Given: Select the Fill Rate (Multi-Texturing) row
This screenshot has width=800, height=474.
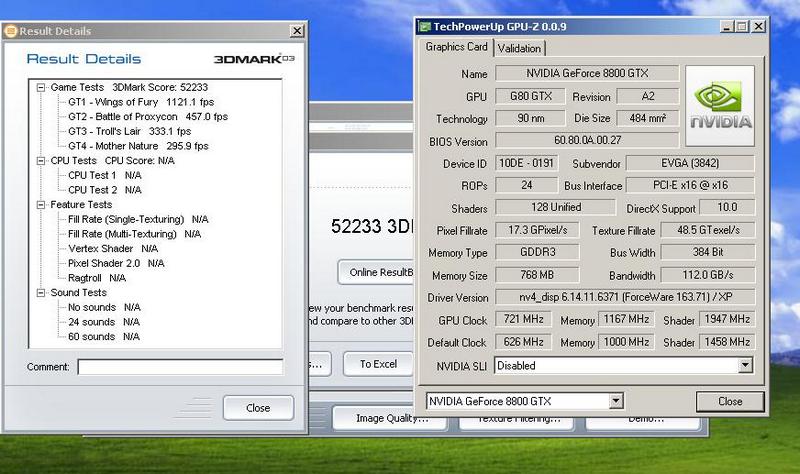Looking at the screenshot, I should (134, 234).
